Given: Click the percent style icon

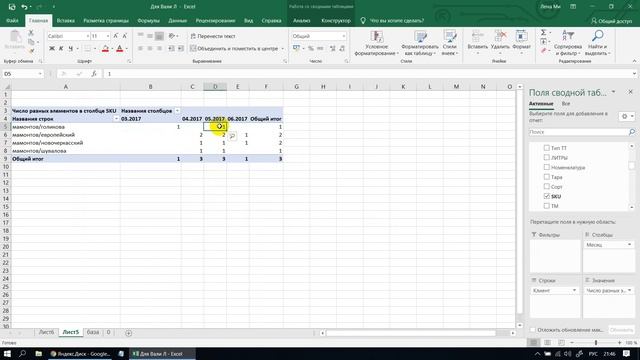Looking at the screenshot, I should tap(311, 49).
